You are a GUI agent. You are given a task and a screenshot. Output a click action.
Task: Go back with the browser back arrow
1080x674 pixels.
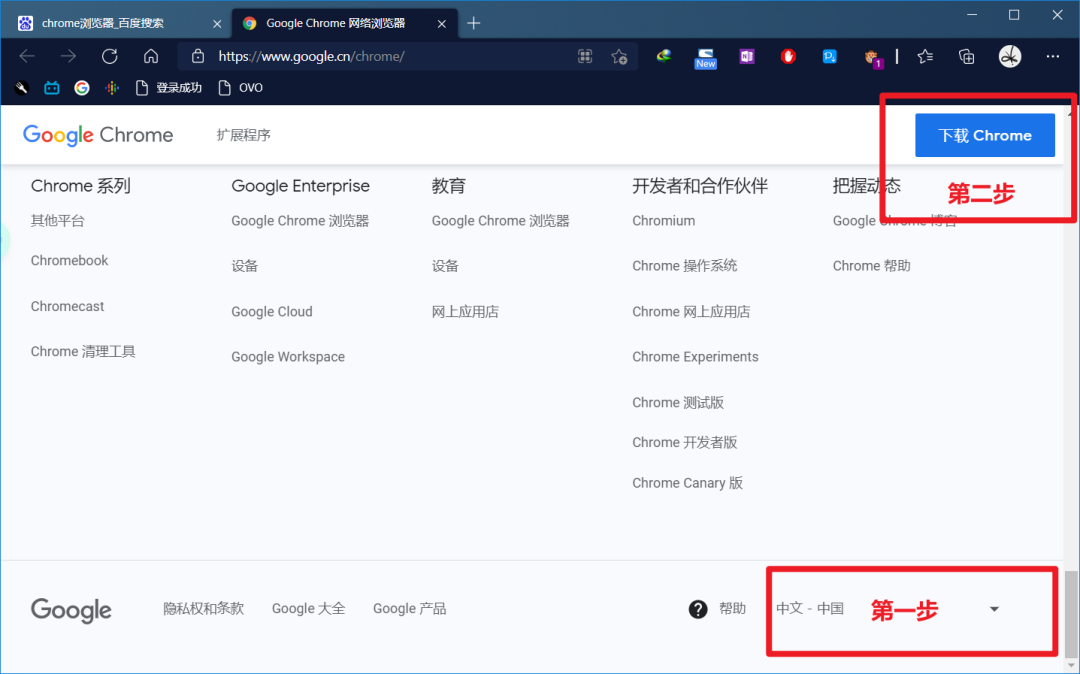tap(27, 56)
